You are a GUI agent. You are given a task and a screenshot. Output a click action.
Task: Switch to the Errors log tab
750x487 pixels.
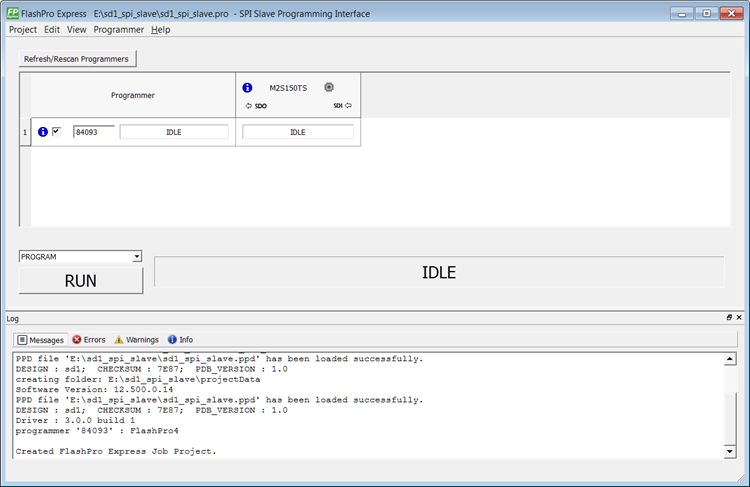pos(89,340)
